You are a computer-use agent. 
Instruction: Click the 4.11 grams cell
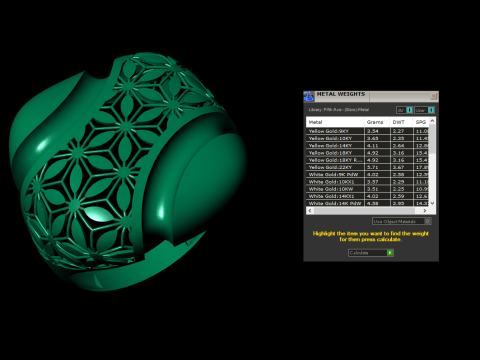(377, 146)
